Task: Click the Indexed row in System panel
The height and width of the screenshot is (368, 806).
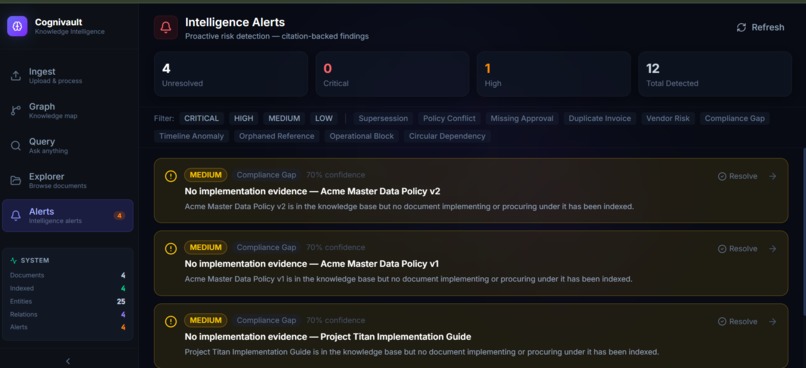Action: (x=67, y=288)
